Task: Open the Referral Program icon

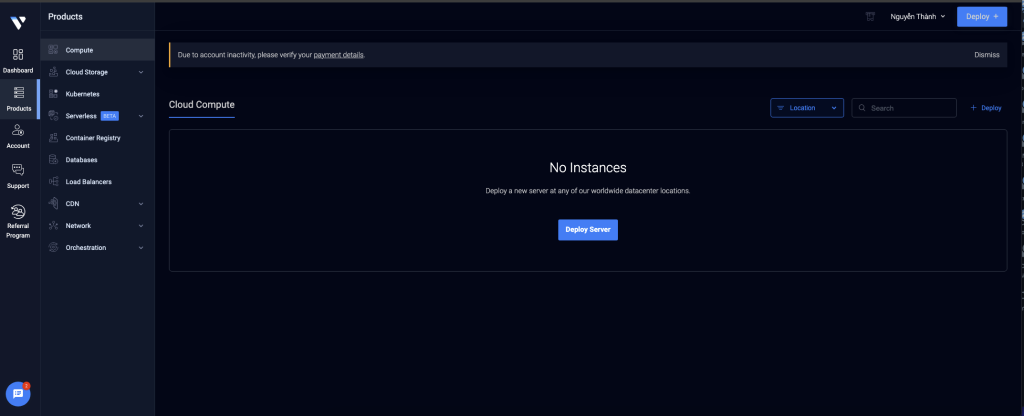Action: [x=18, y=212]
